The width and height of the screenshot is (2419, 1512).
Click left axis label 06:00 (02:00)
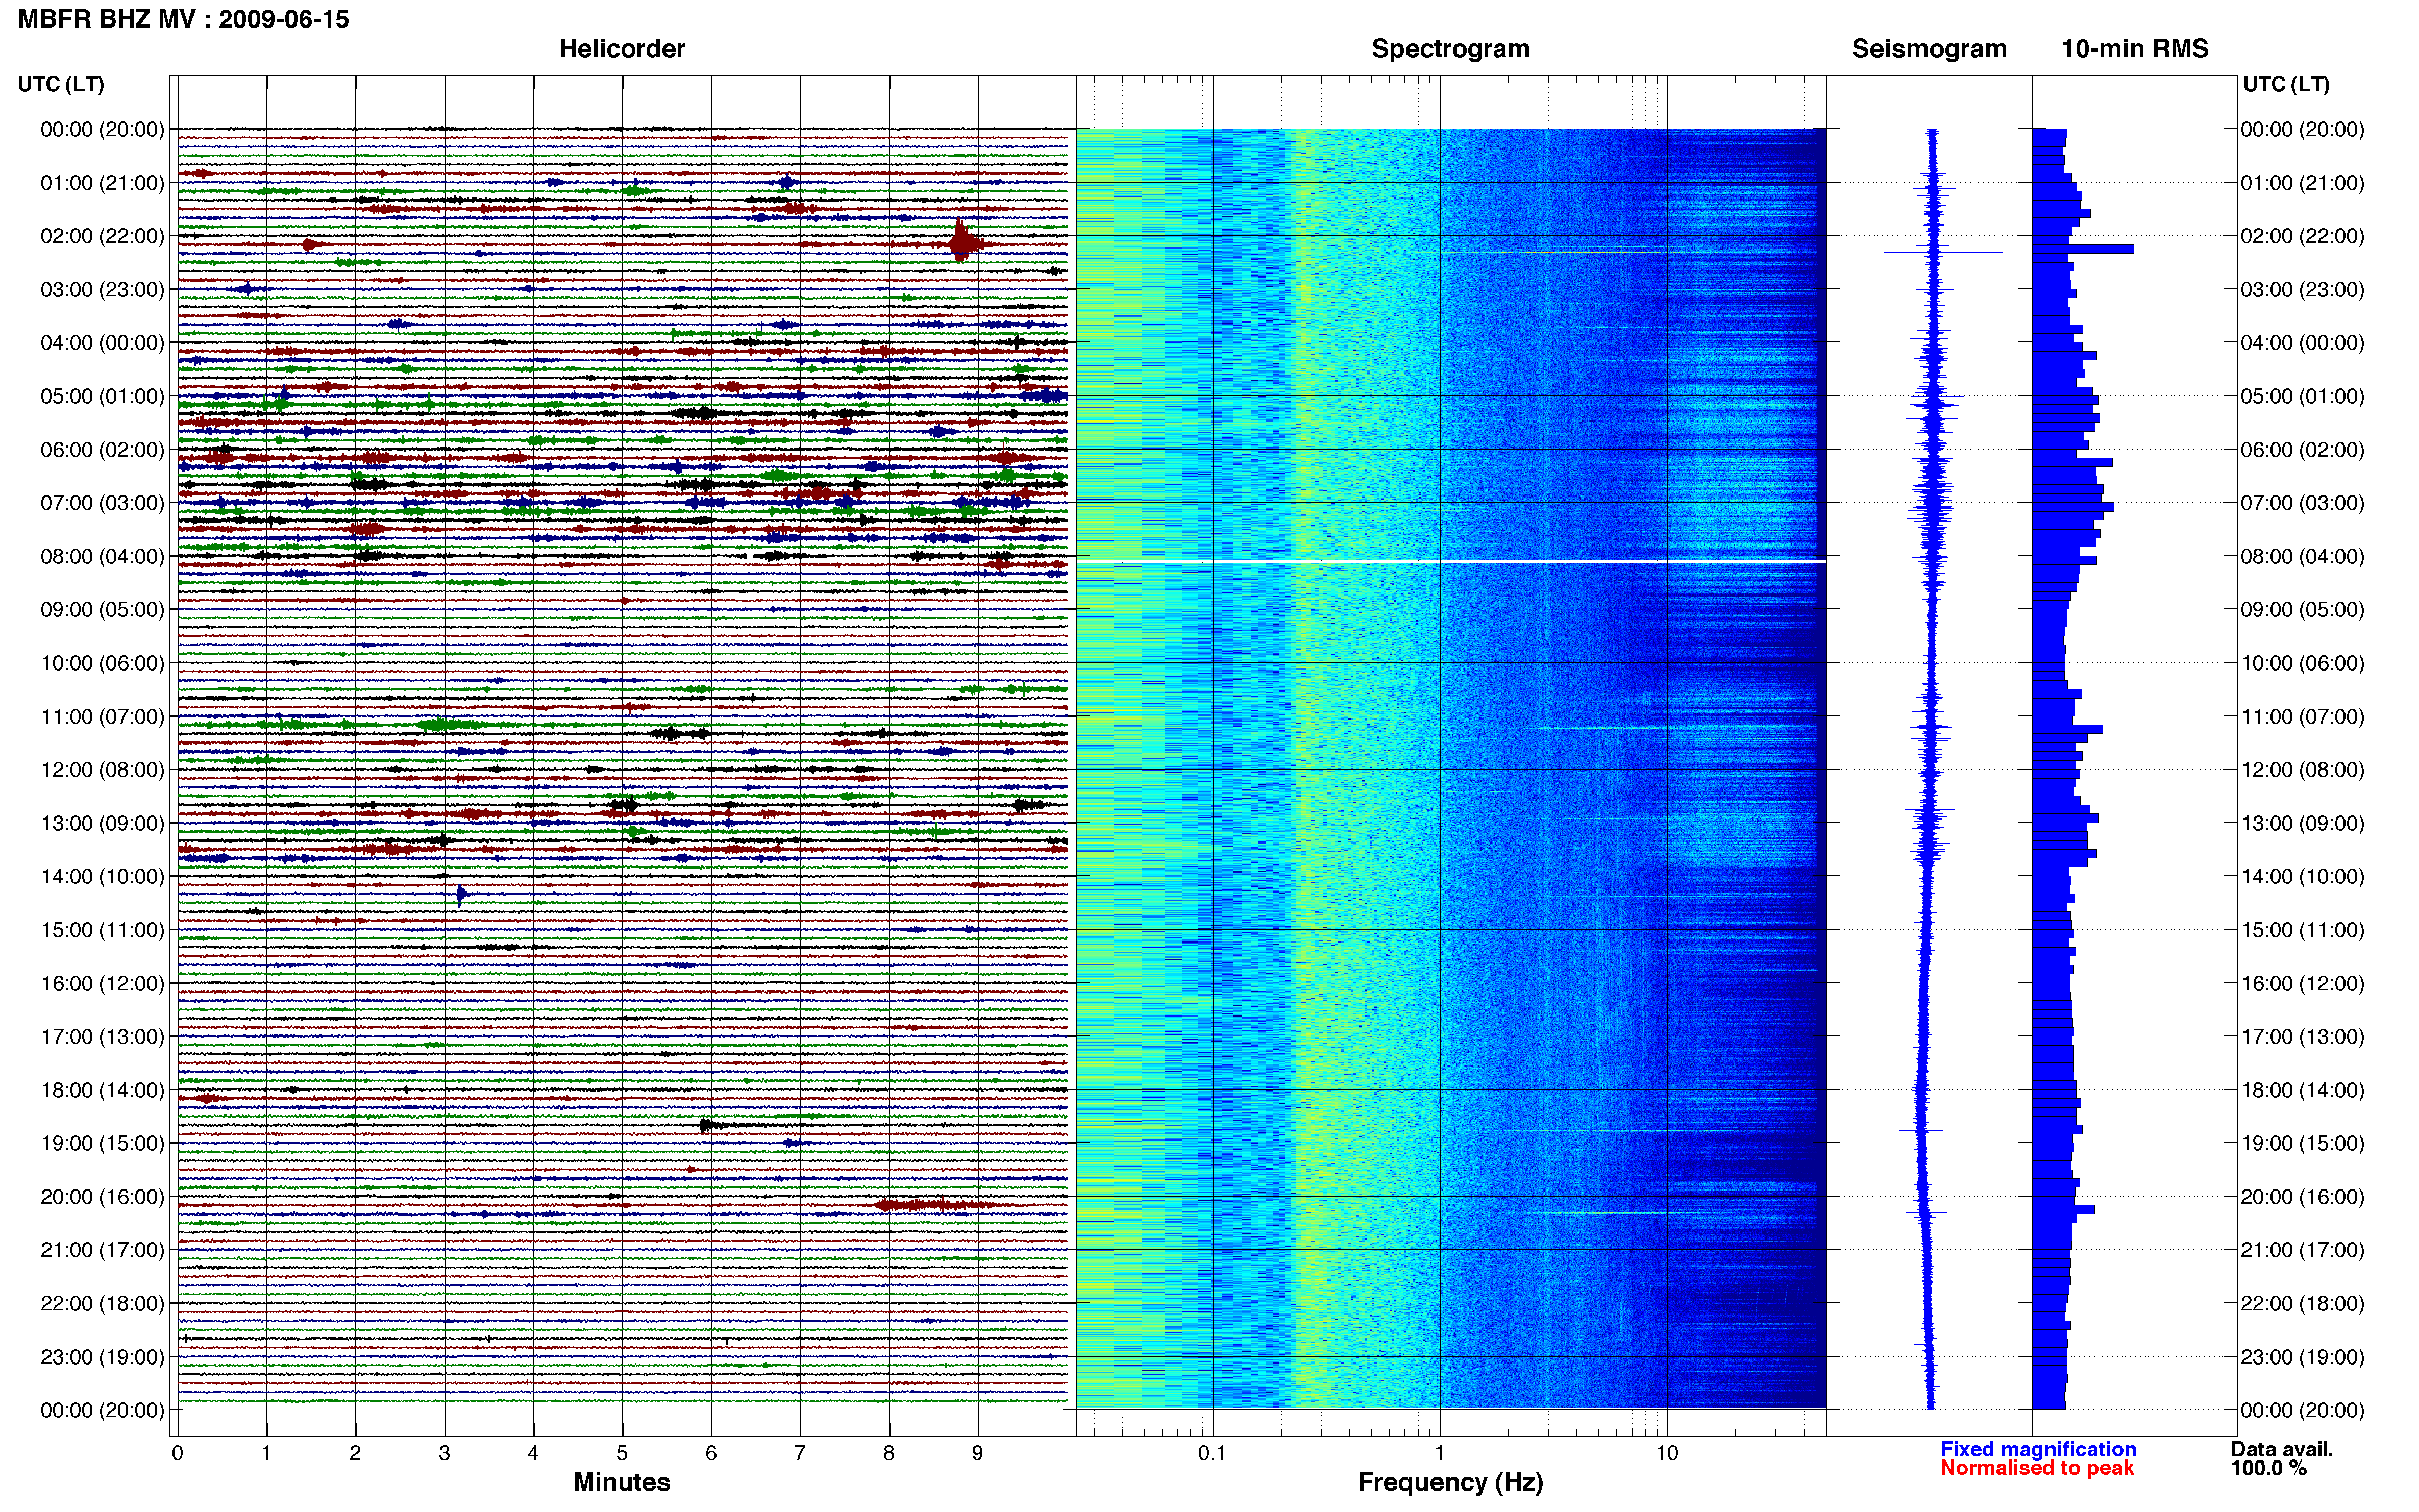pos(102,450)
